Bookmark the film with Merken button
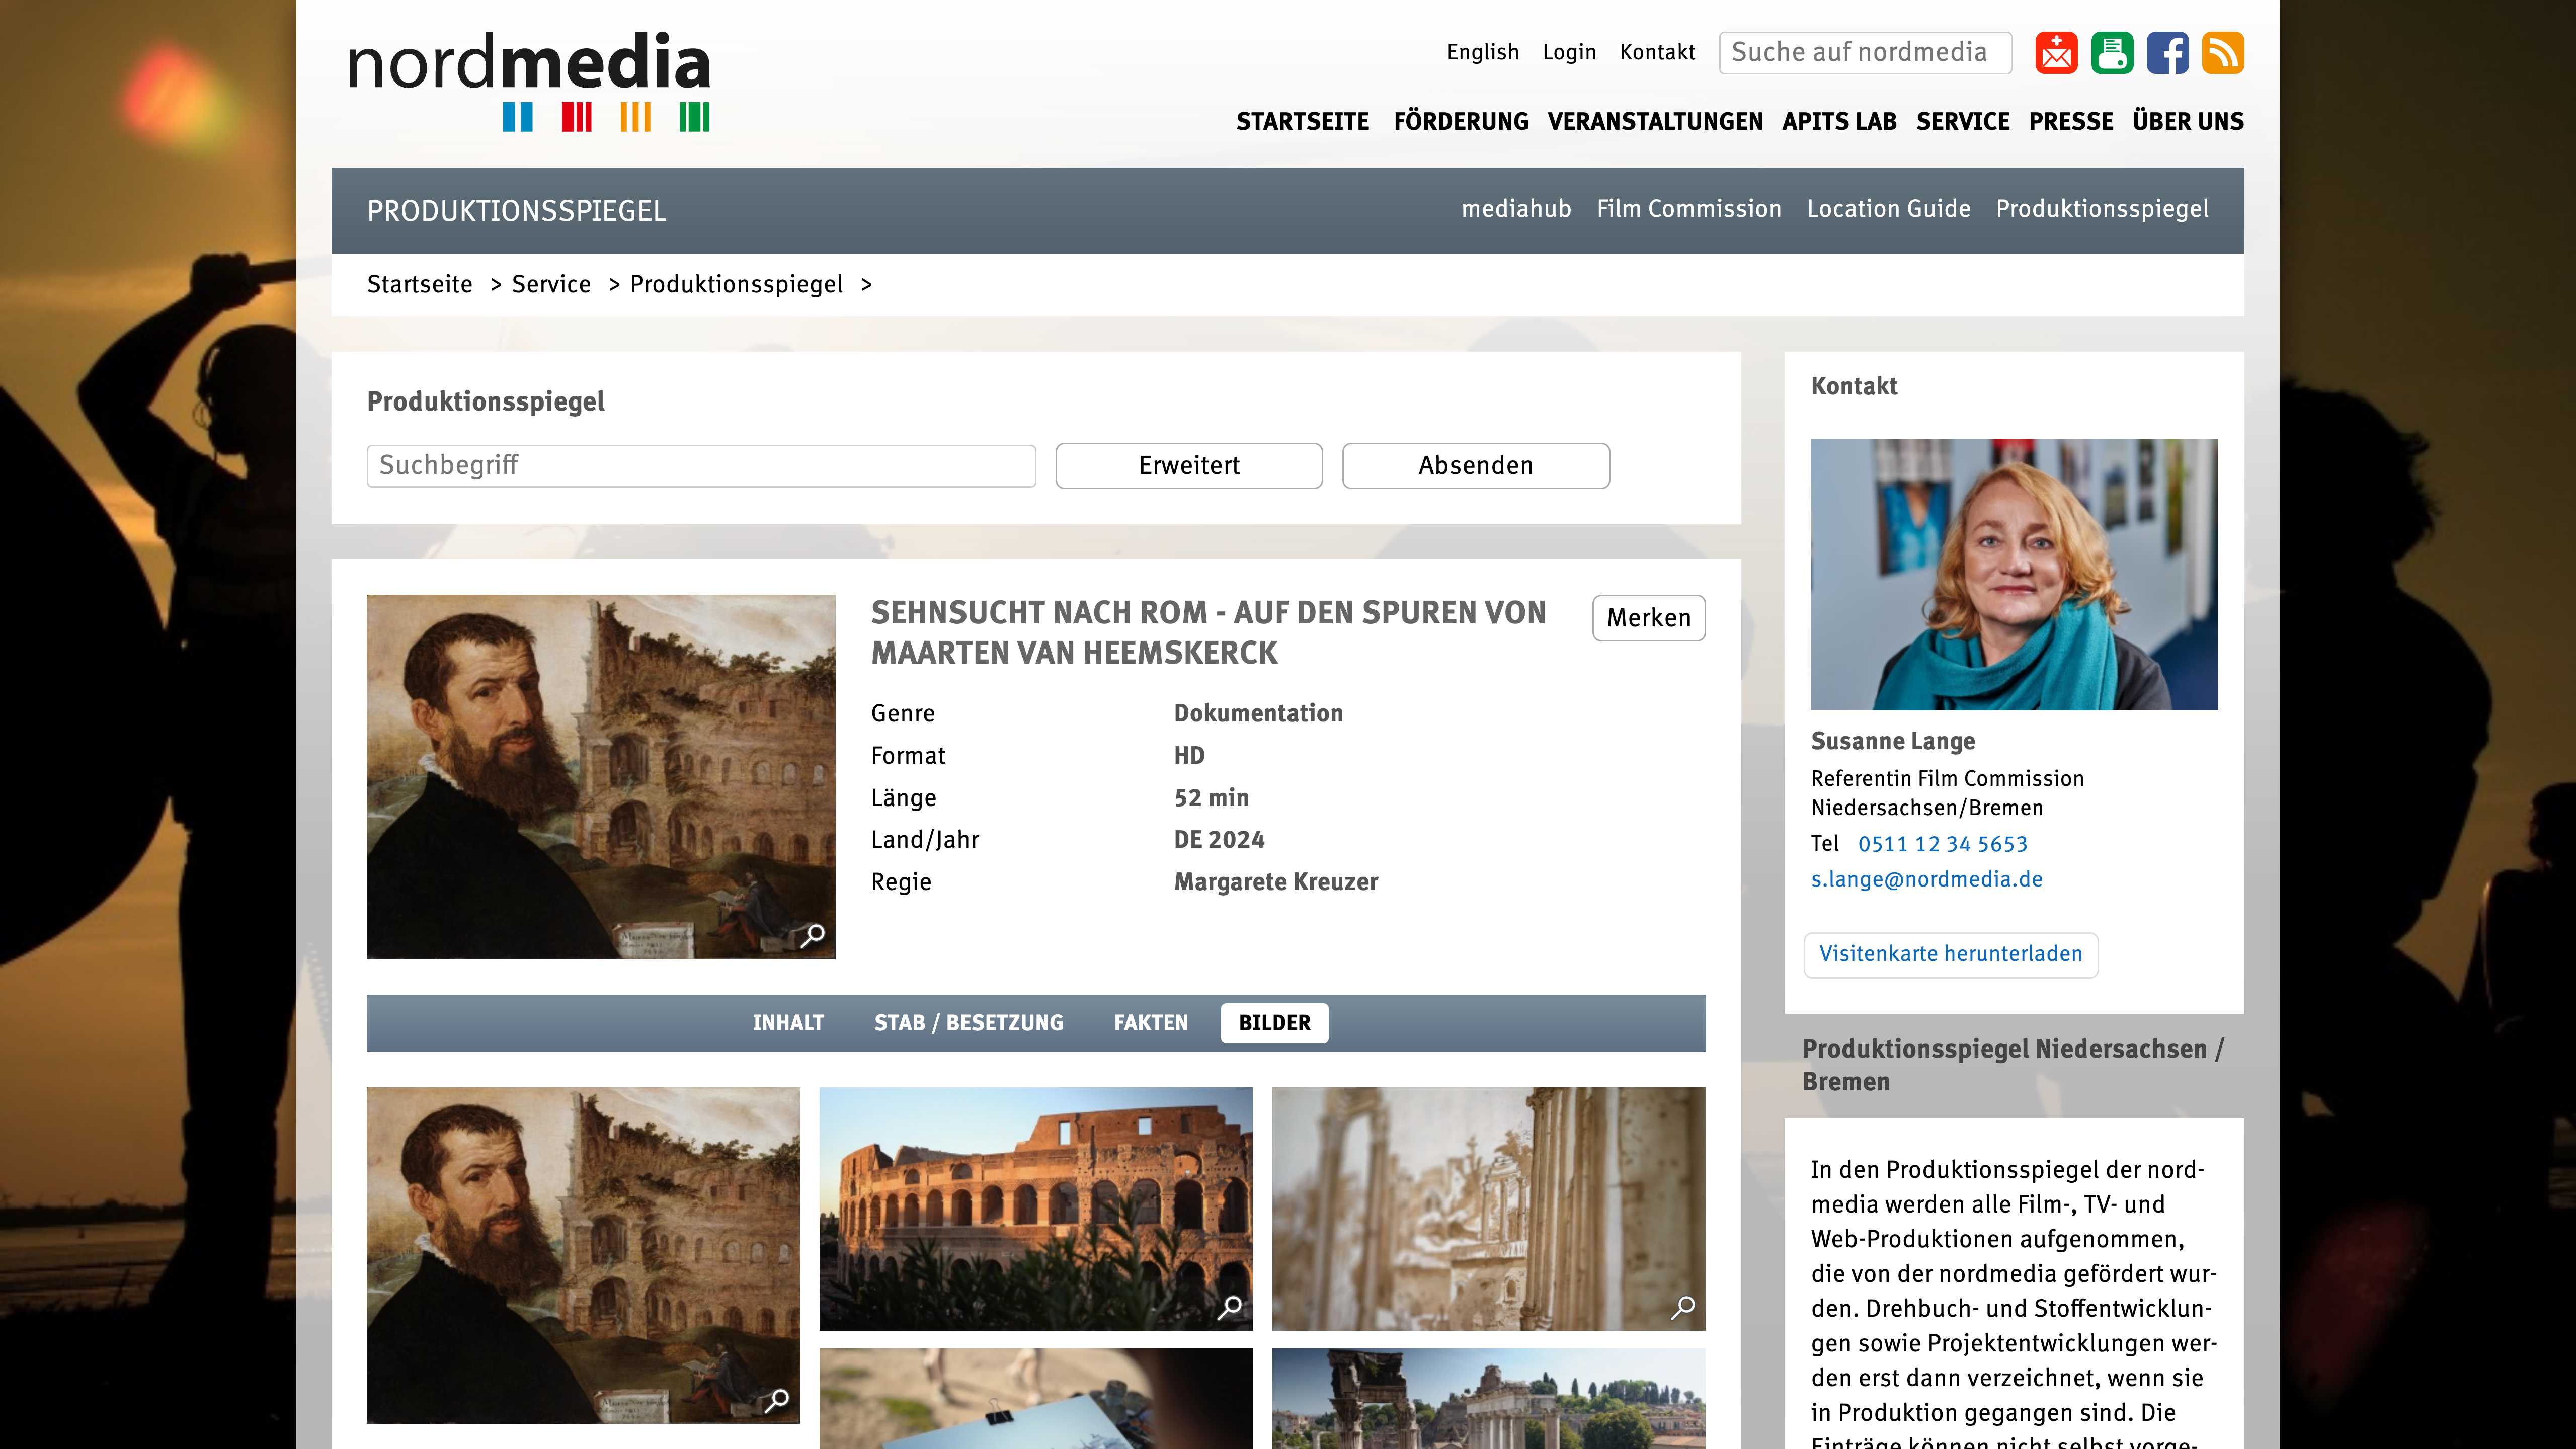This screenshot has height=1449, width=2576. (x=1649, y=618)
